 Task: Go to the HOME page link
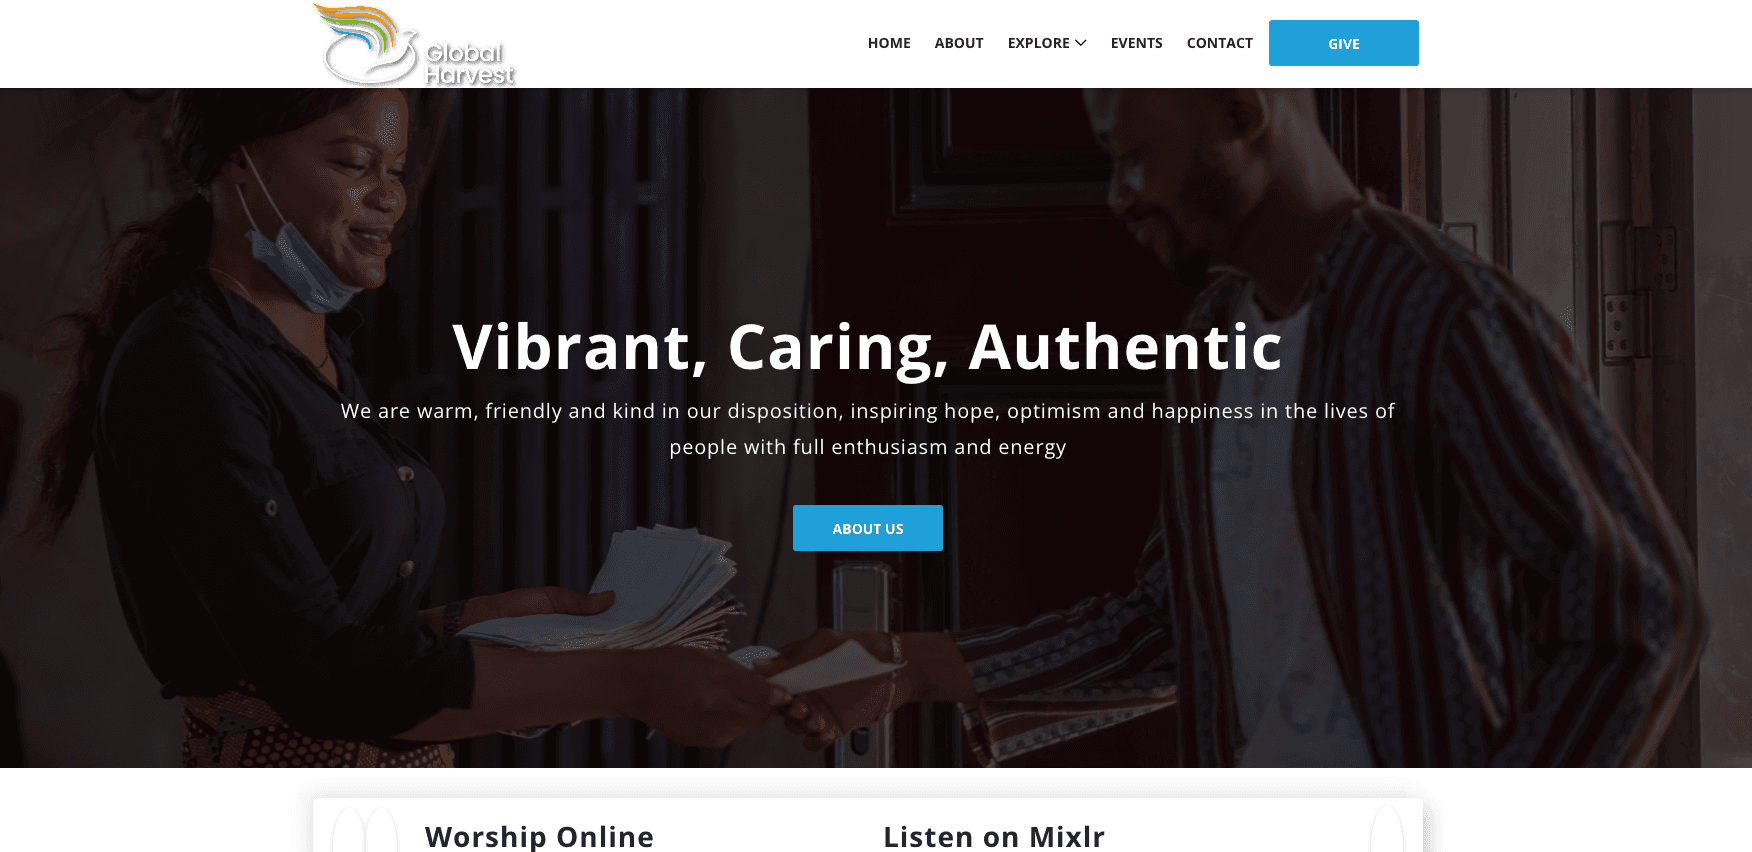point(889,43)
